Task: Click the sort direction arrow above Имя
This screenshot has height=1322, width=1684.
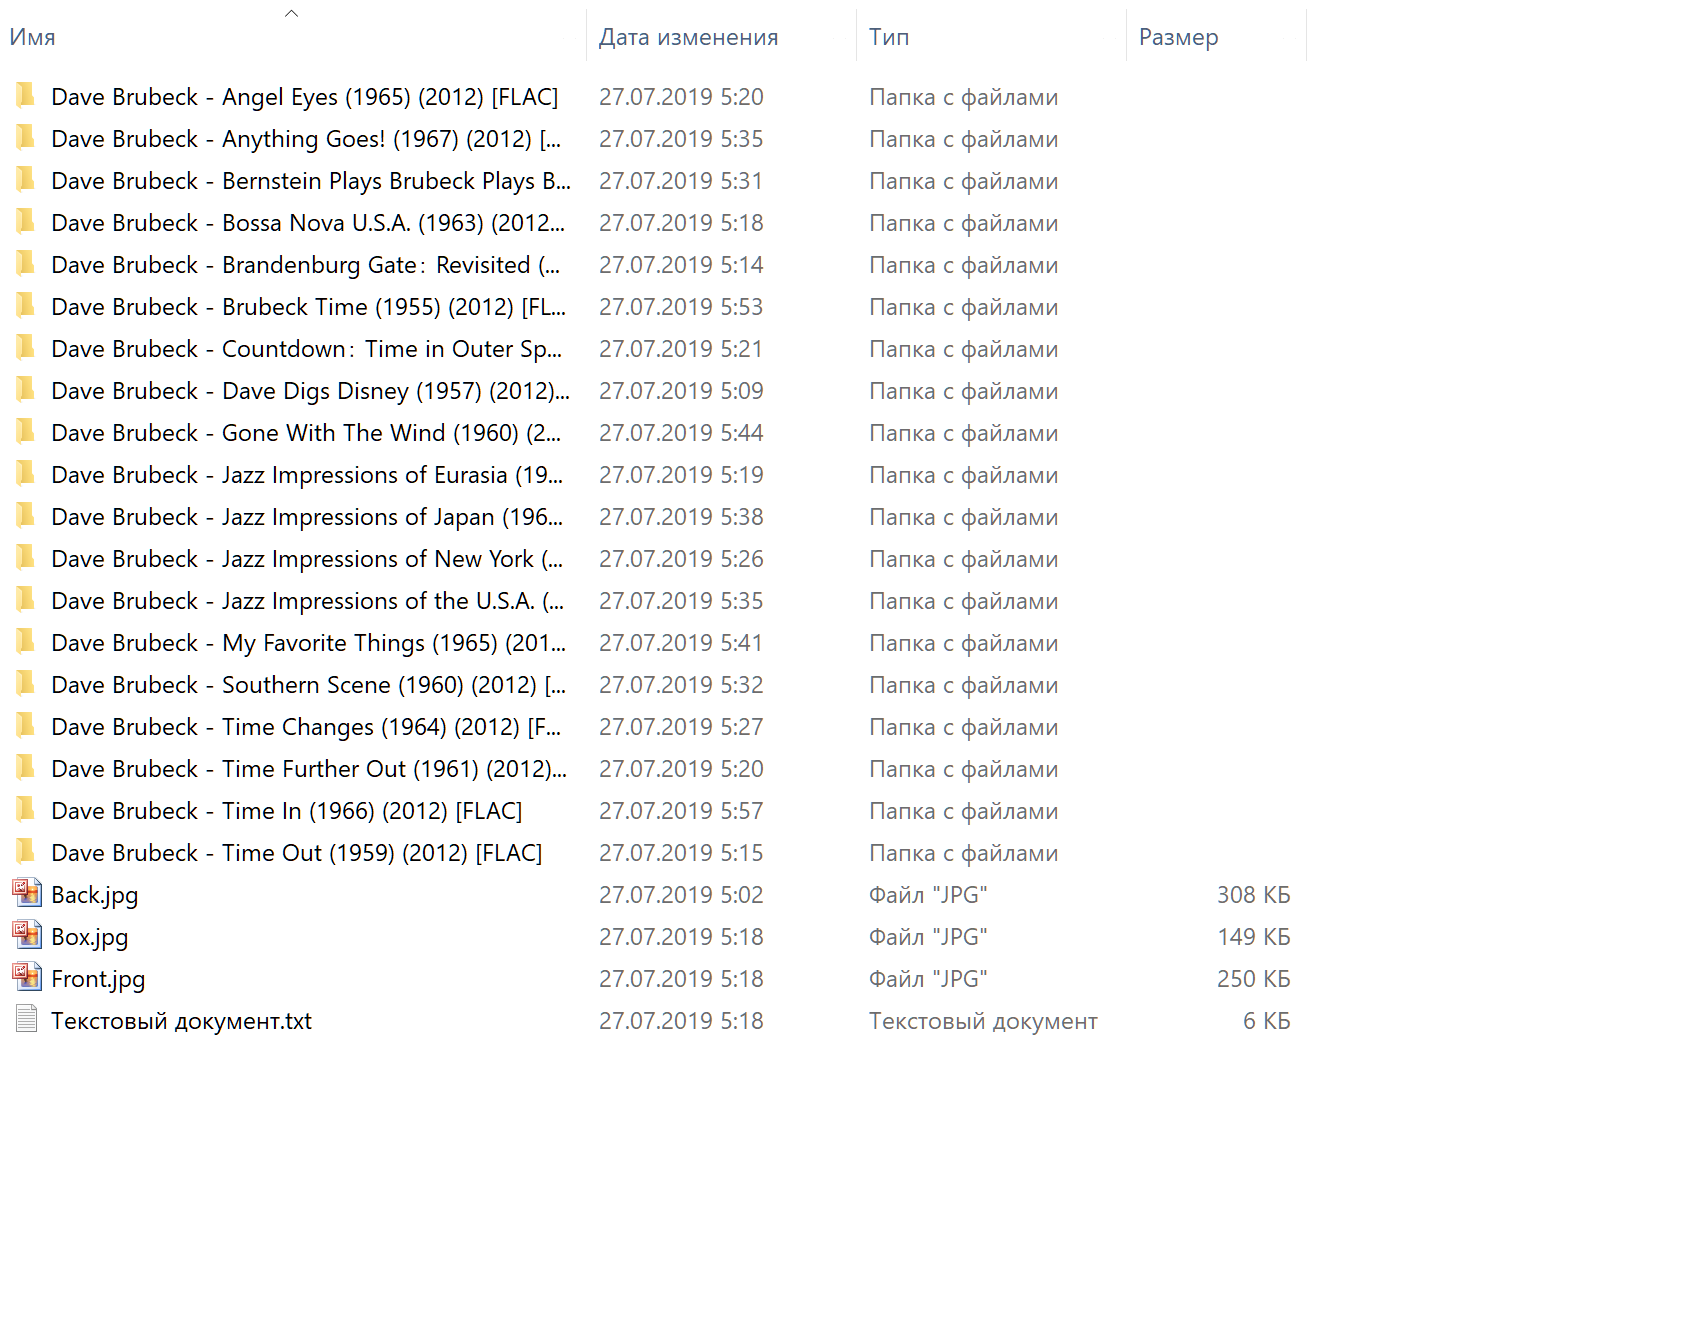Action: click(291, 13)
